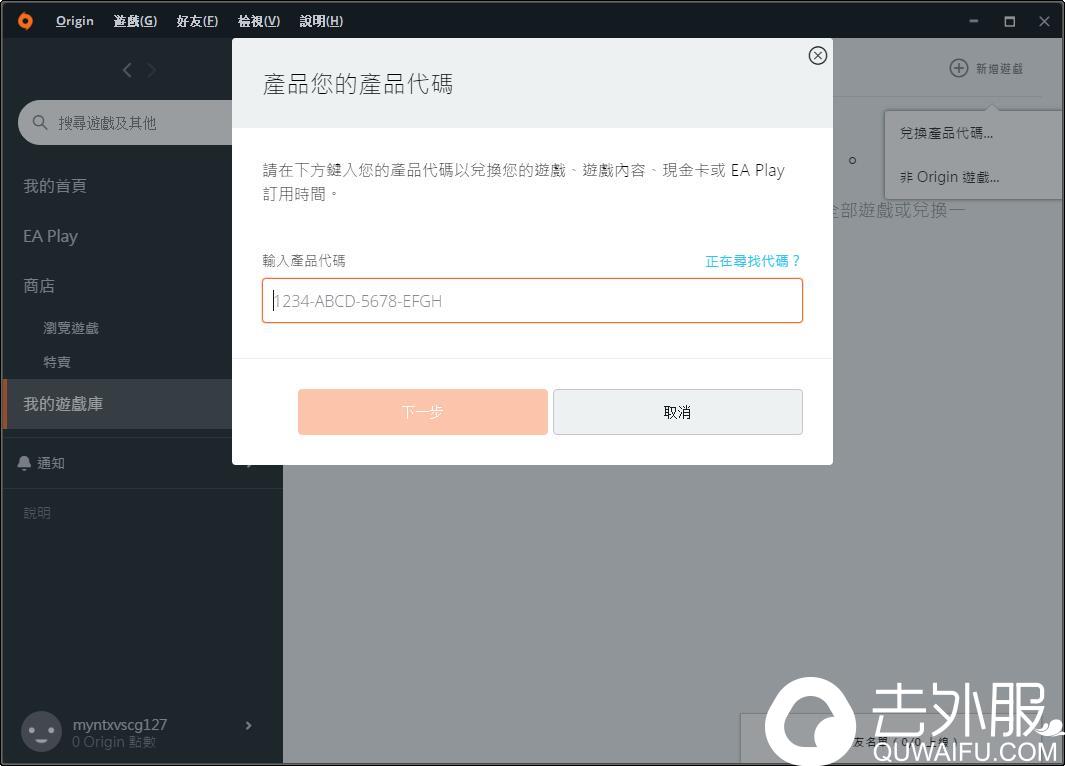Choose 非 Origin 遊戲... menu entry

pos(950,177)
